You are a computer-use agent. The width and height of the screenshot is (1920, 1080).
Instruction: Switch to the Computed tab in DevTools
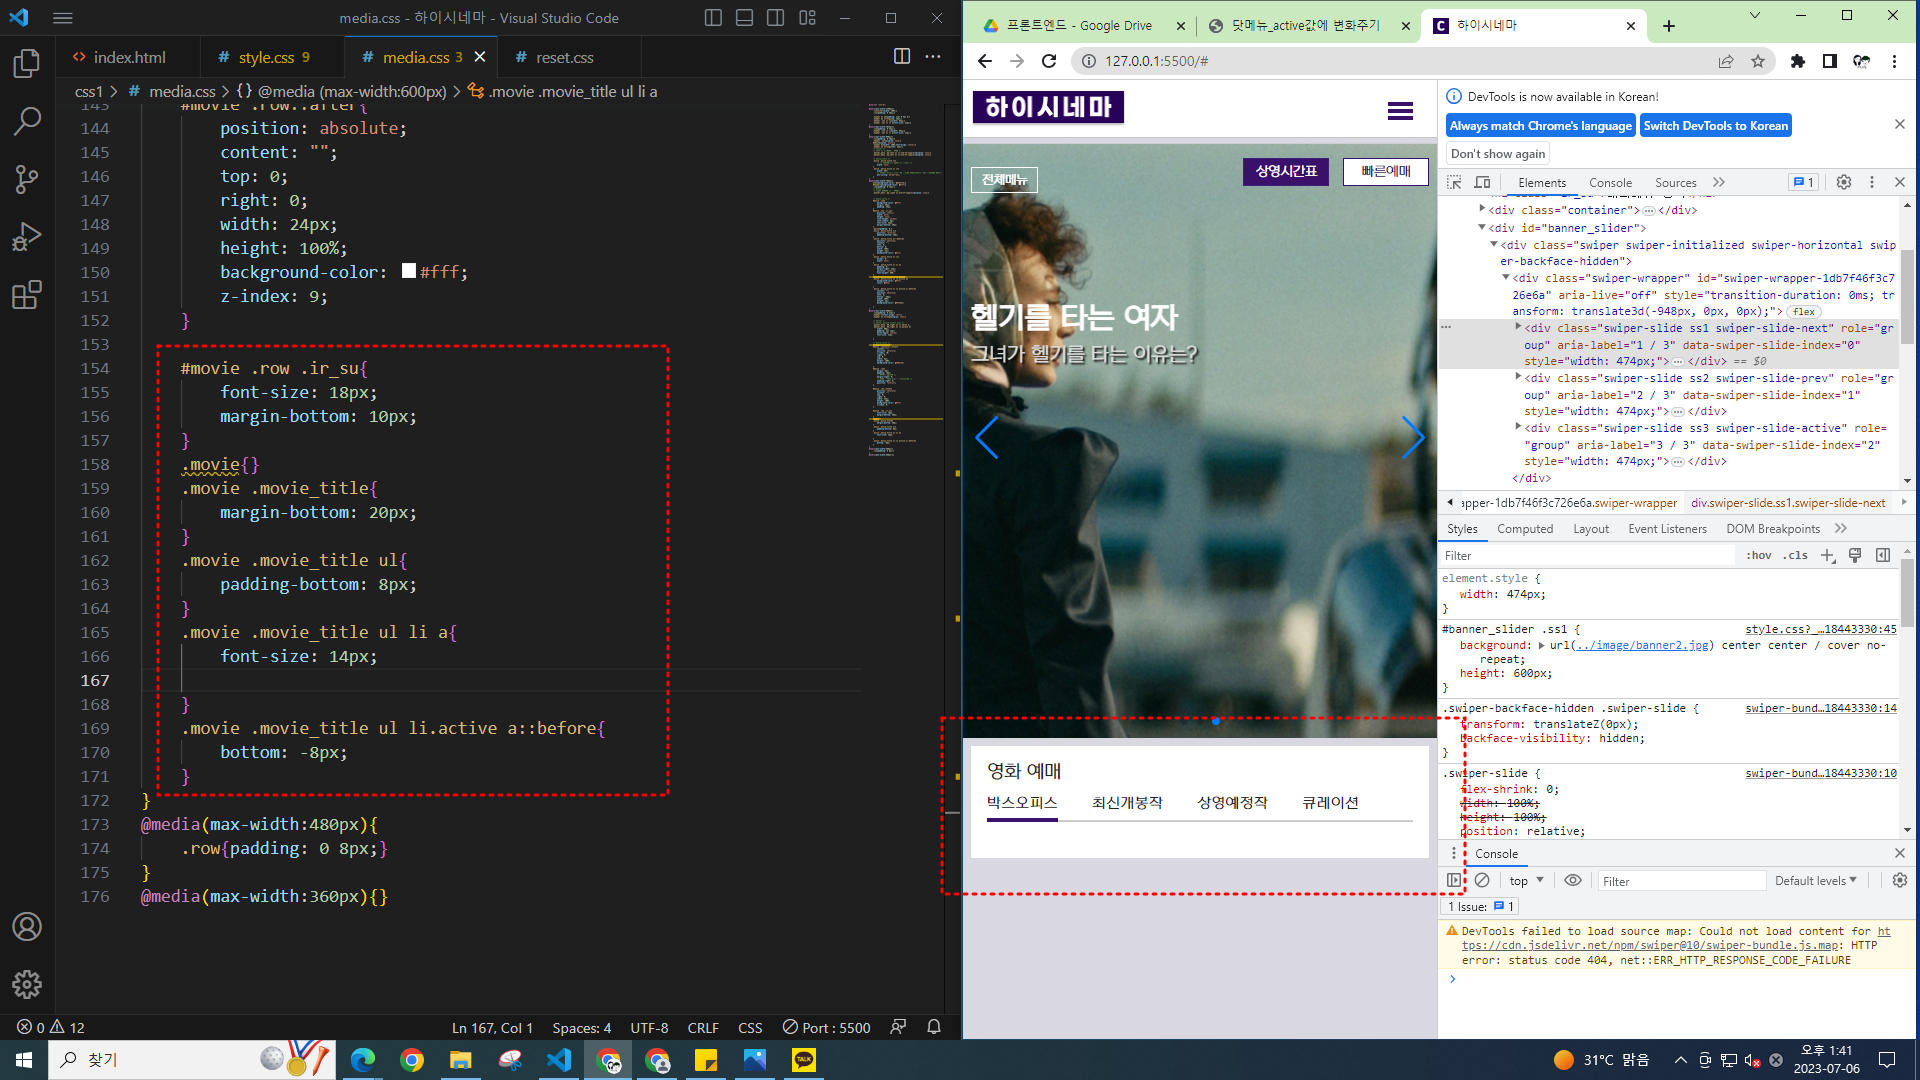pyautogui.click(x=1524, y=529)
